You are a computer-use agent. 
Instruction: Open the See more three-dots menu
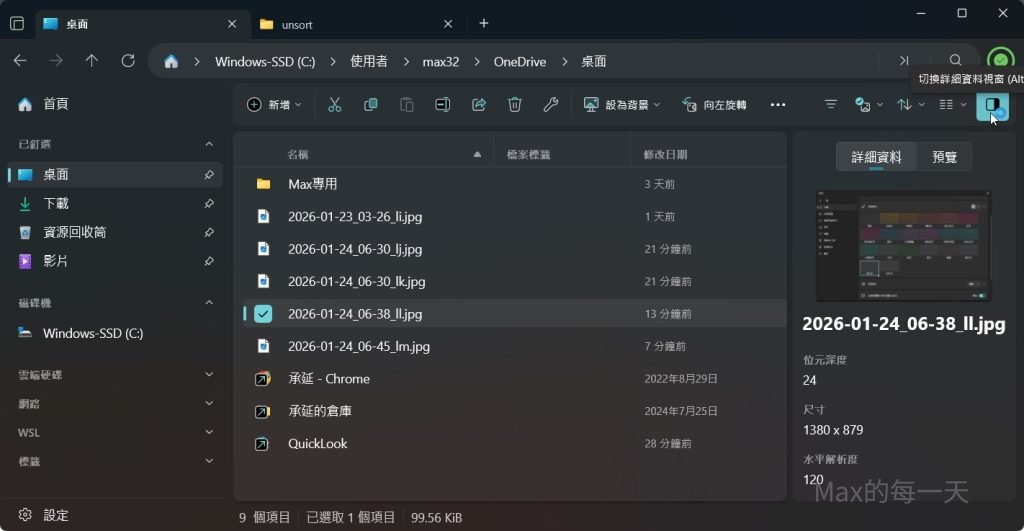tap(777, 105)
